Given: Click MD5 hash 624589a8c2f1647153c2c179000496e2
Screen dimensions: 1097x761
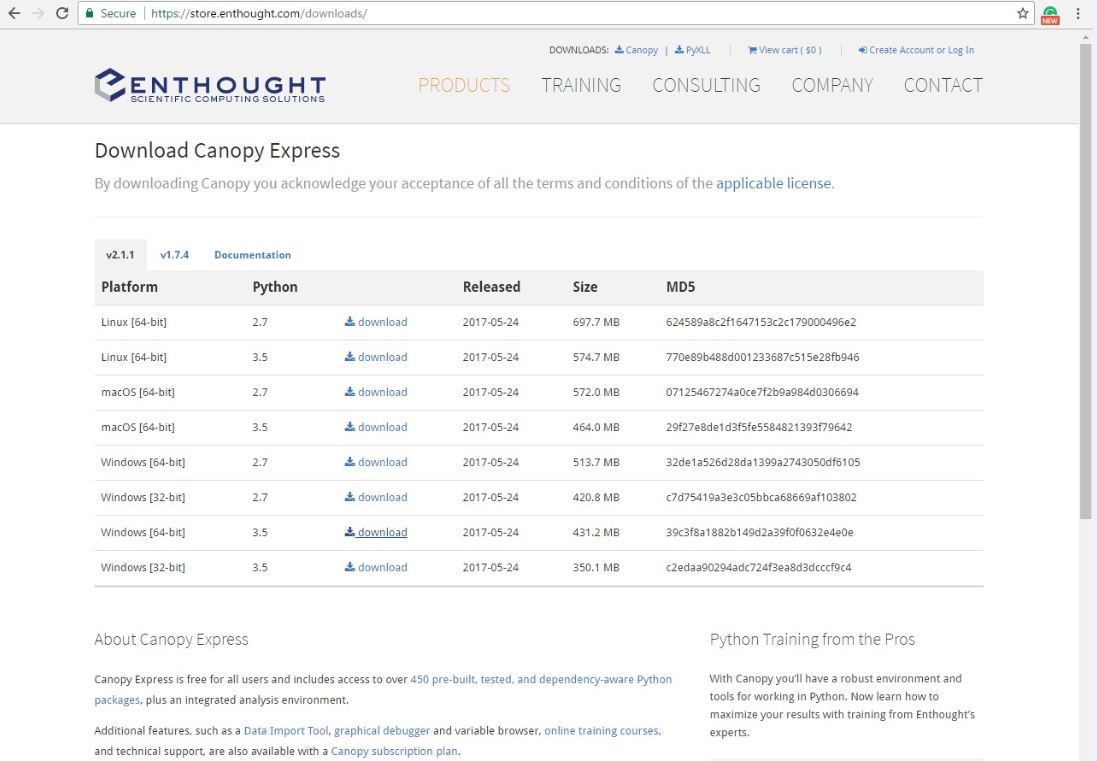Looking at the screenshot, I should tap(761, 322).
